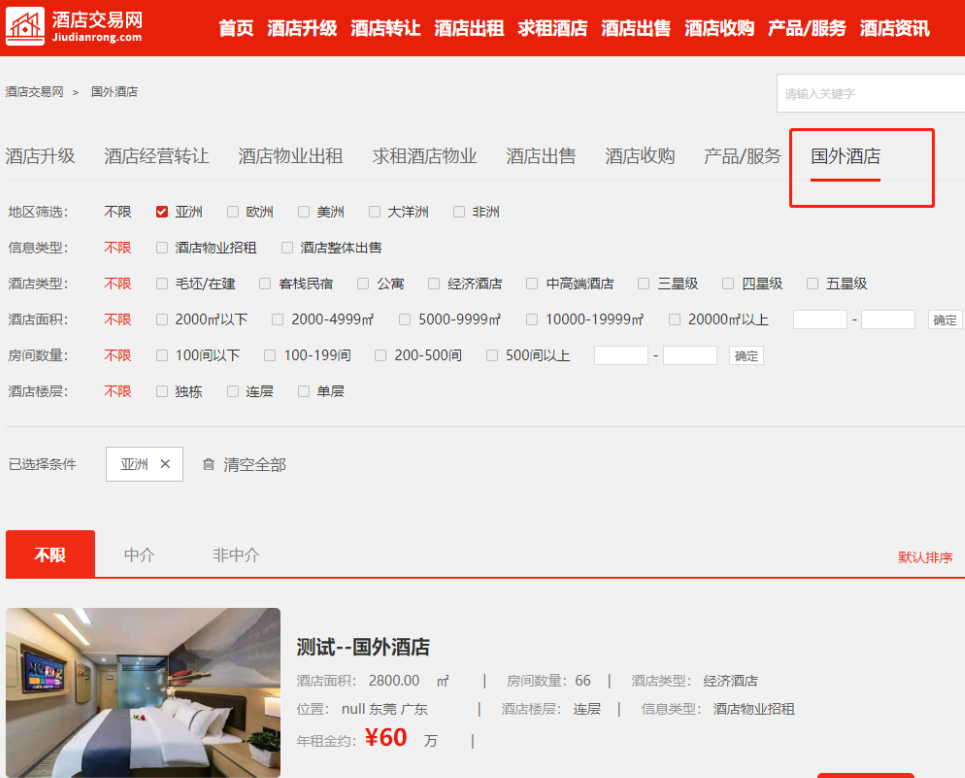
Task: Select 不限 red listing tab
Action: [x=50, y=554]
